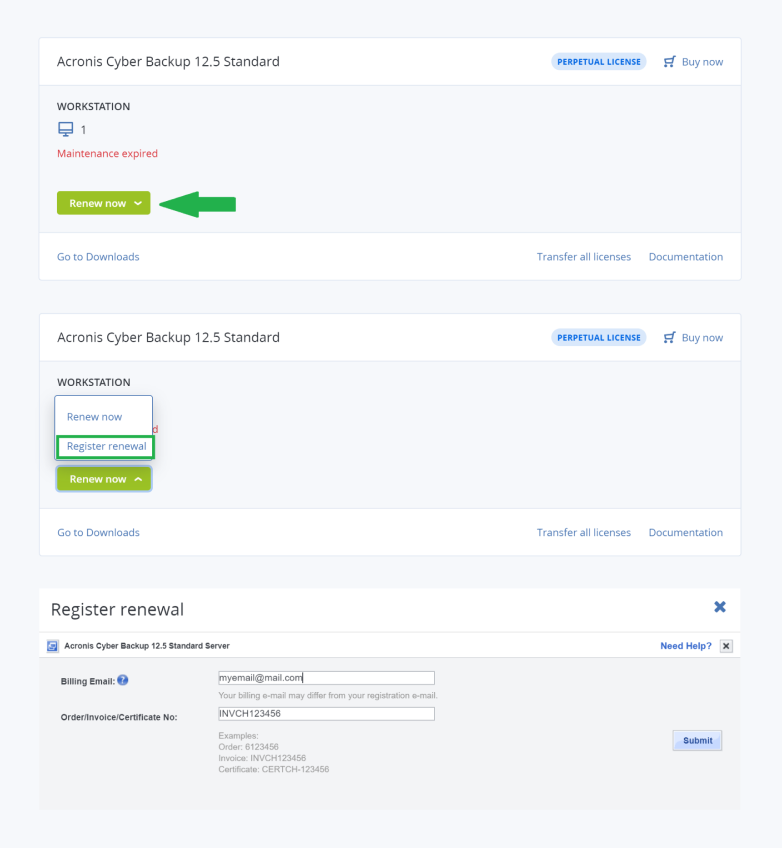Viewport: 782px width, 848px height.
Task: Click the first card title Acronis Cyber Backup 12.5 Standard
Action: coord(168,62)
